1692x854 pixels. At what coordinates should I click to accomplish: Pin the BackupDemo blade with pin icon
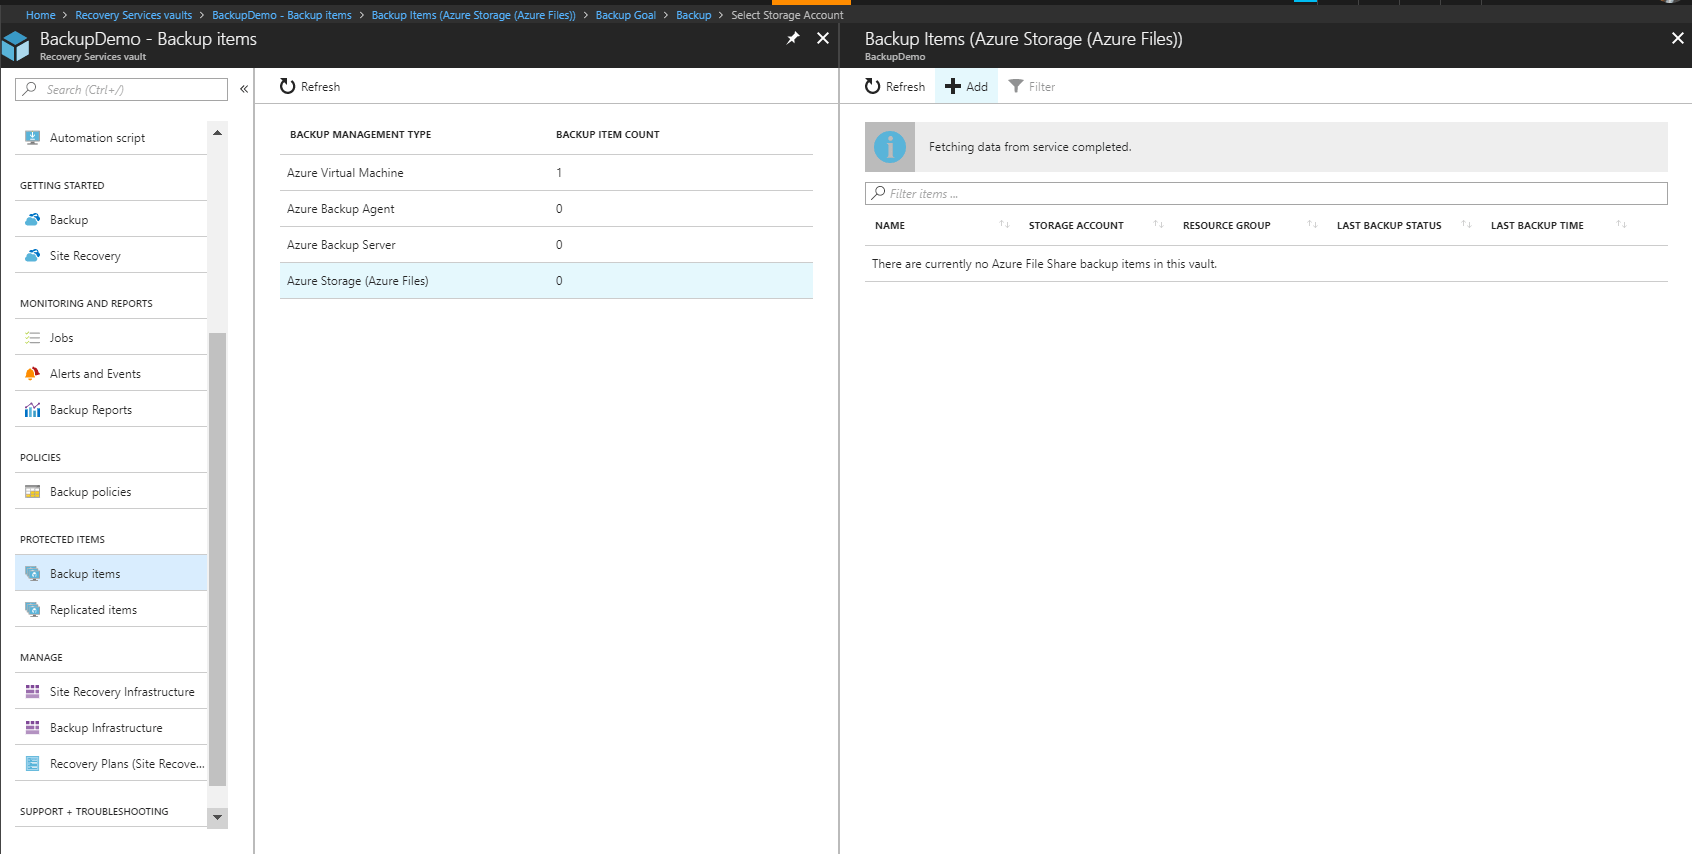click(793, 38)
